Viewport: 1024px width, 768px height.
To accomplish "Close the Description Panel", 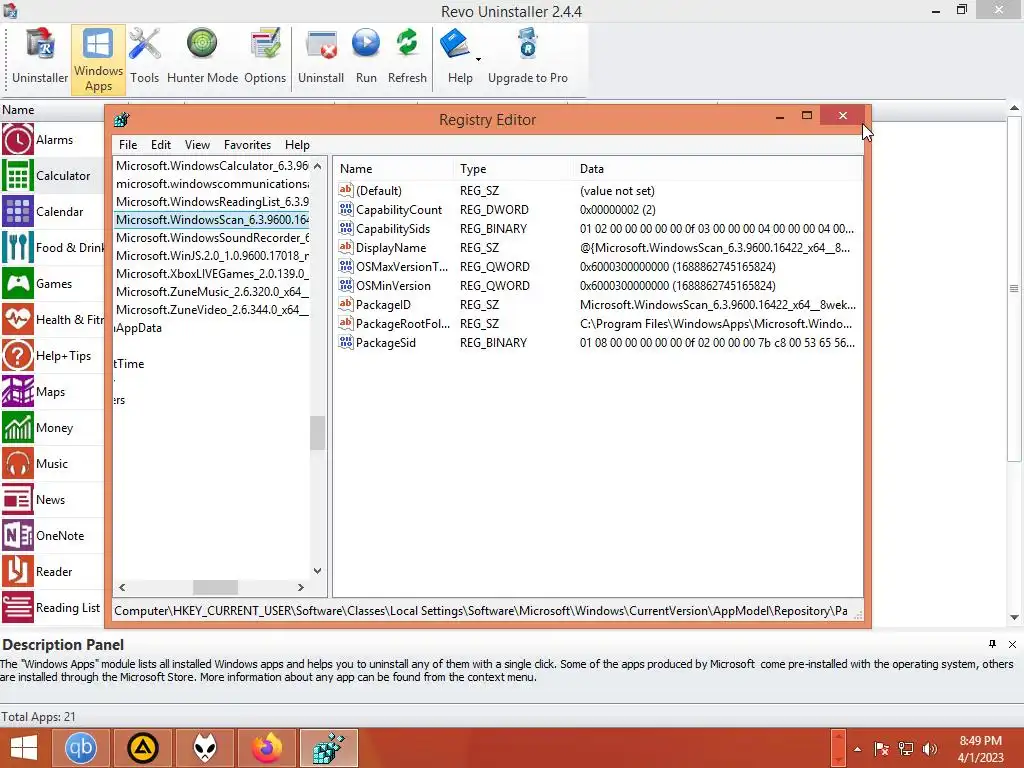I will (x=1012, y=644).
